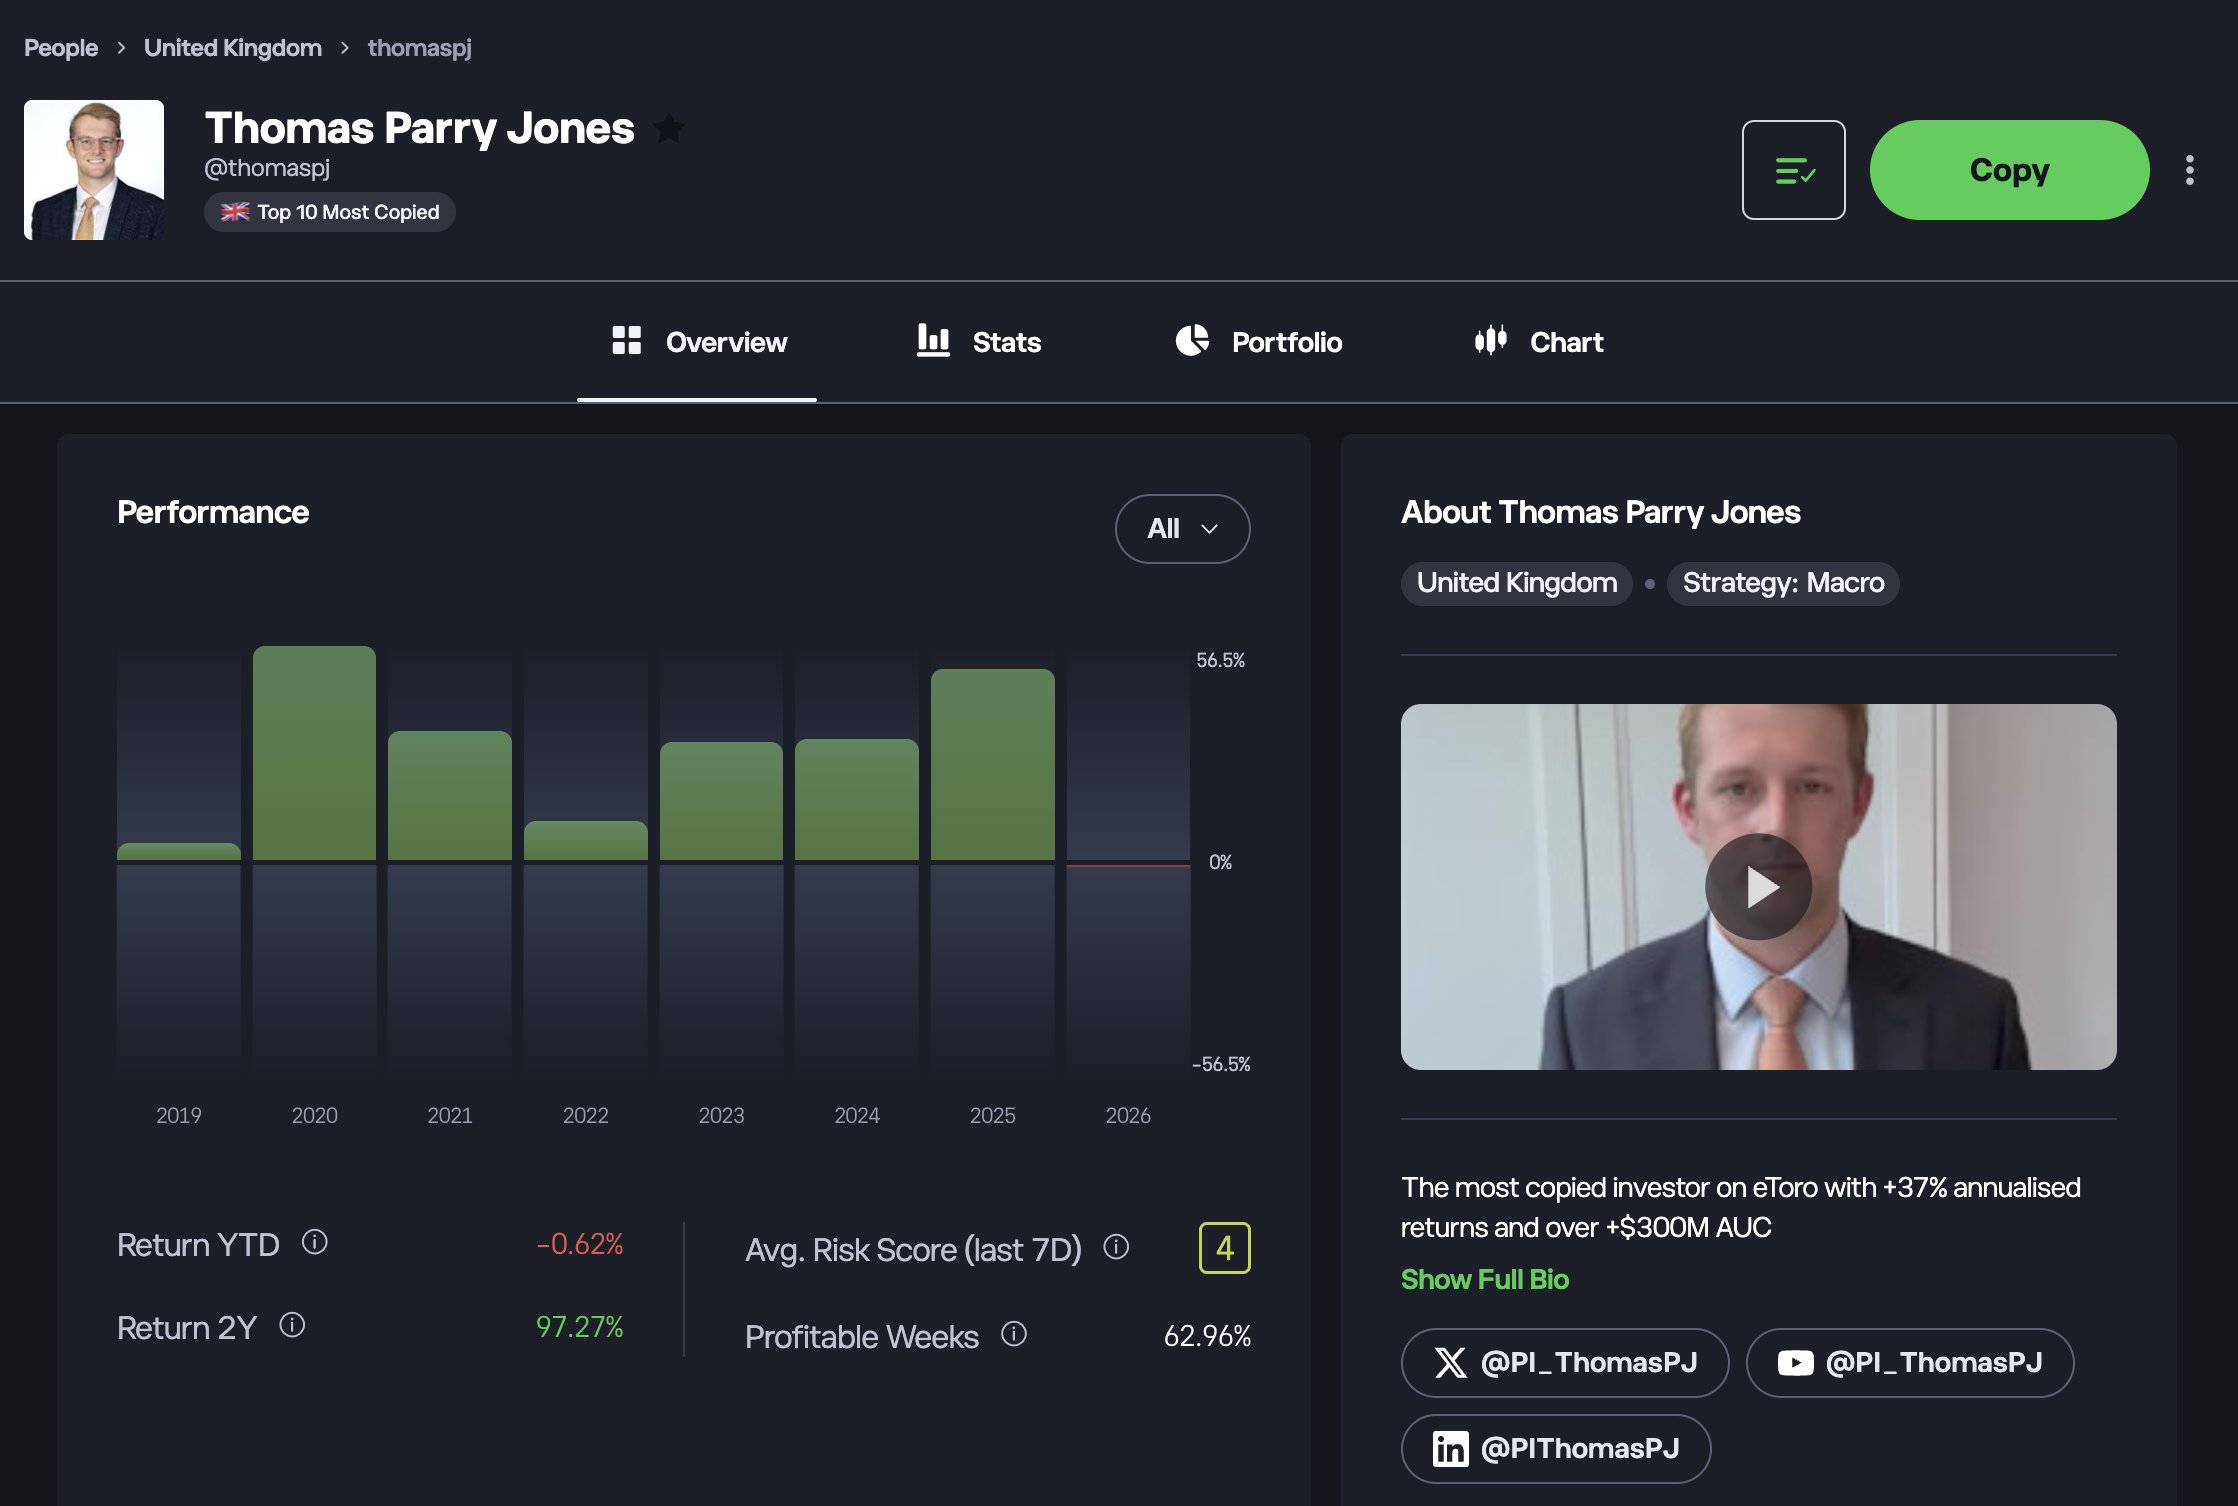Open the YouTube channel @PI_ThomasPJ
This screenshot has width=2238, height=1506.
(1908, 1362)
